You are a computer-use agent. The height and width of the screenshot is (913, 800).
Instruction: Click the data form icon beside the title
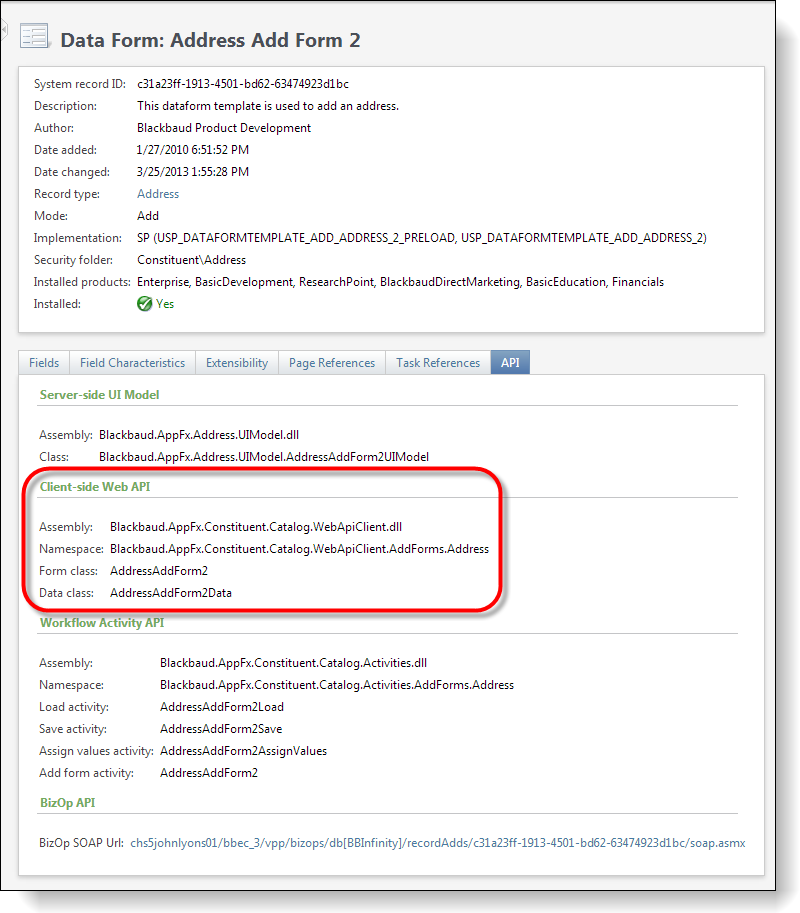[34, 37]
